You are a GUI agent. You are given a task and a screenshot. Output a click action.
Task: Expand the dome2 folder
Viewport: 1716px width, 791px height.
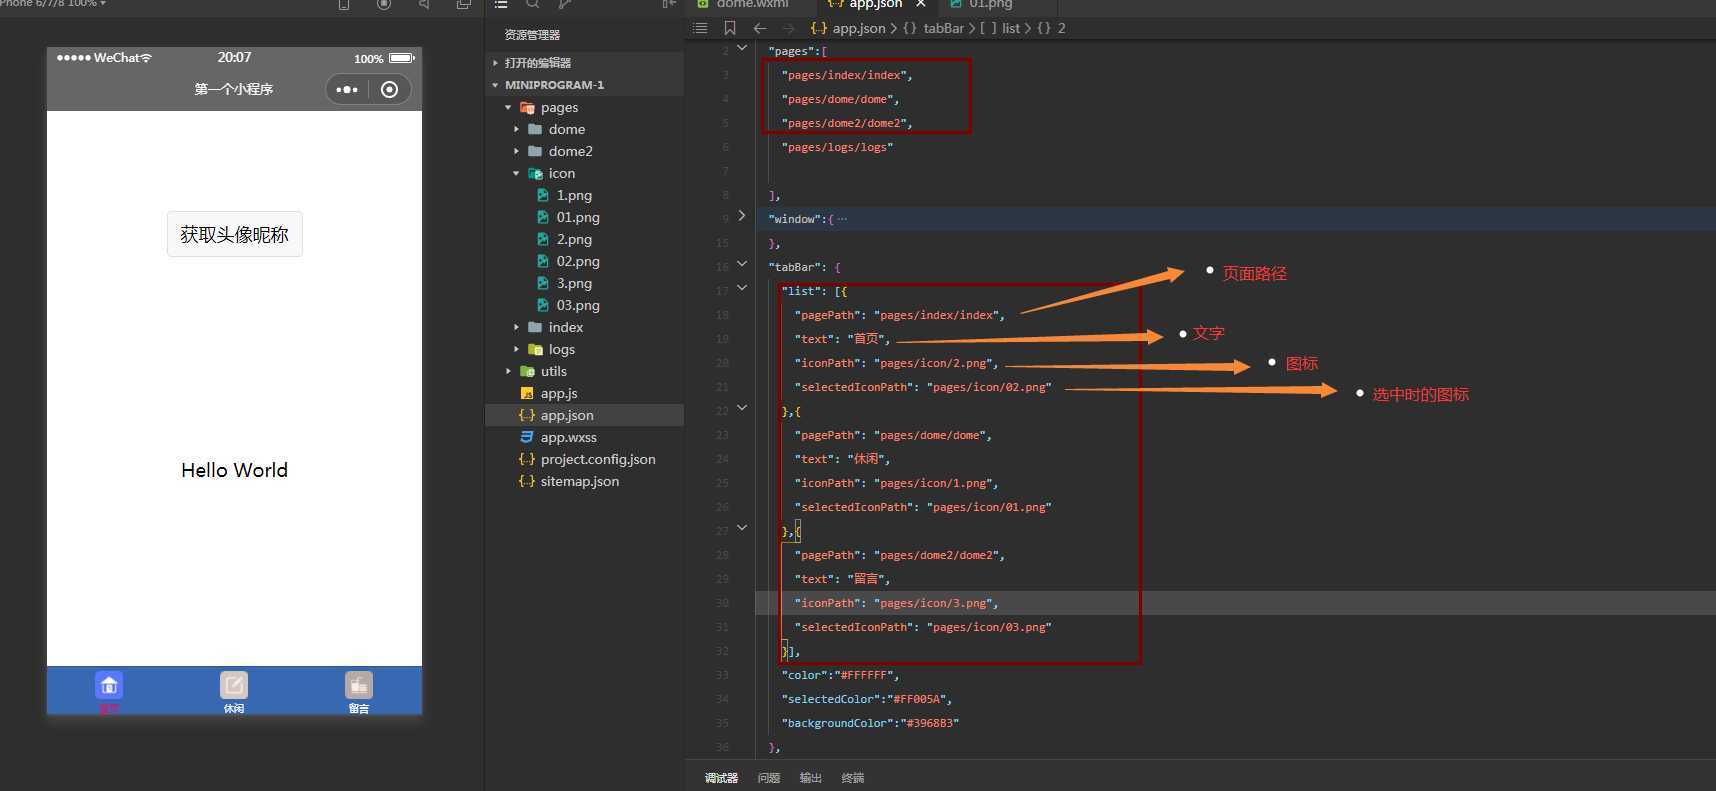pyautogui.click(x=584, y=151)
